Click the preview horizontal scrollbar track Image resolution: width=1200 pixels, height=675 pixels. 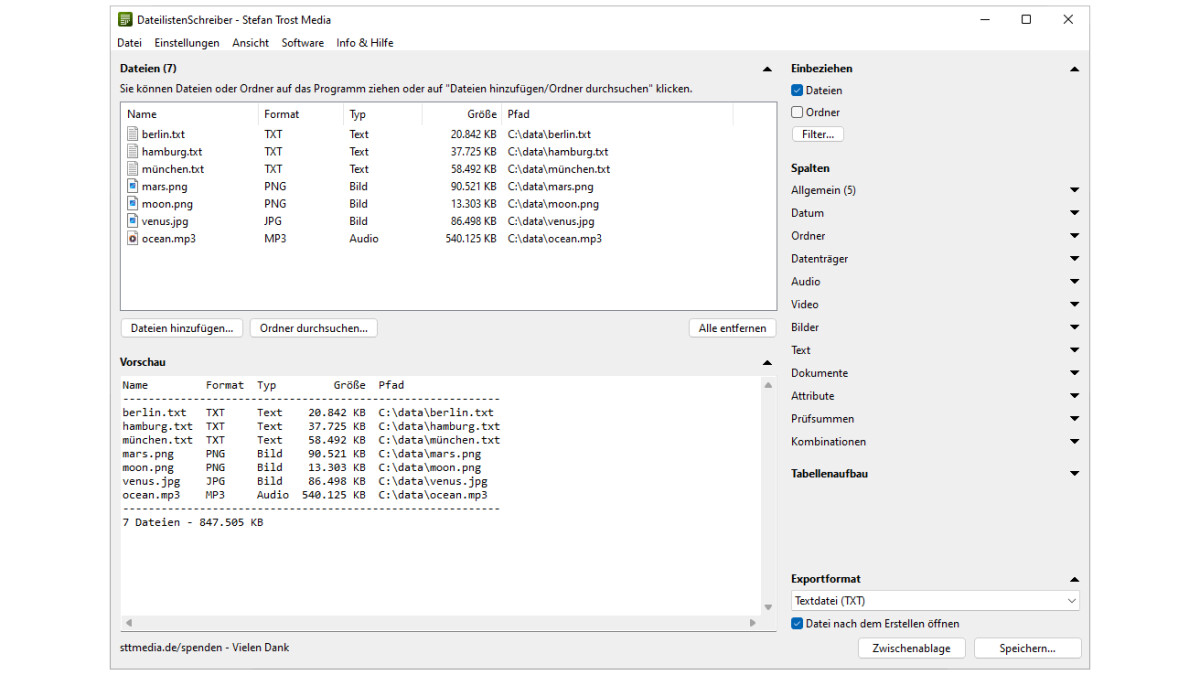(440, 623)
